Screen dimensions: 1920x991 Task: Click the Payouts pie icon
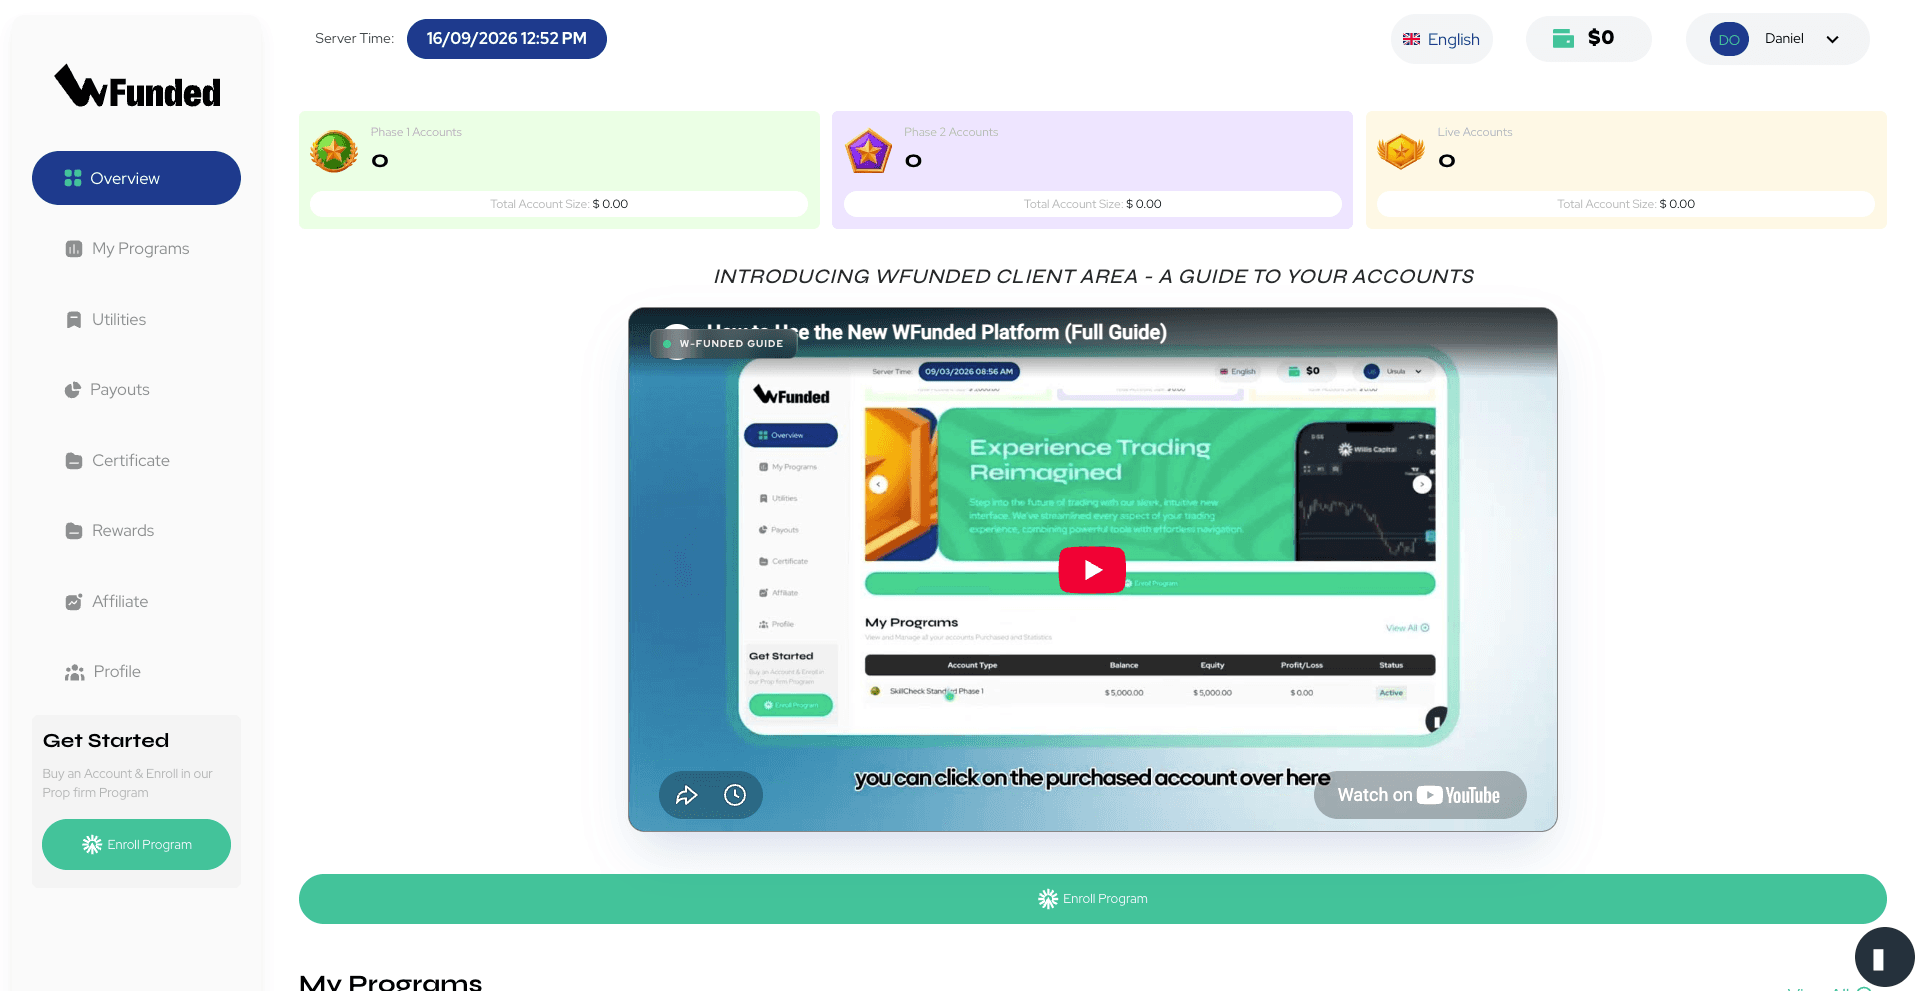(x=72, y=390)
